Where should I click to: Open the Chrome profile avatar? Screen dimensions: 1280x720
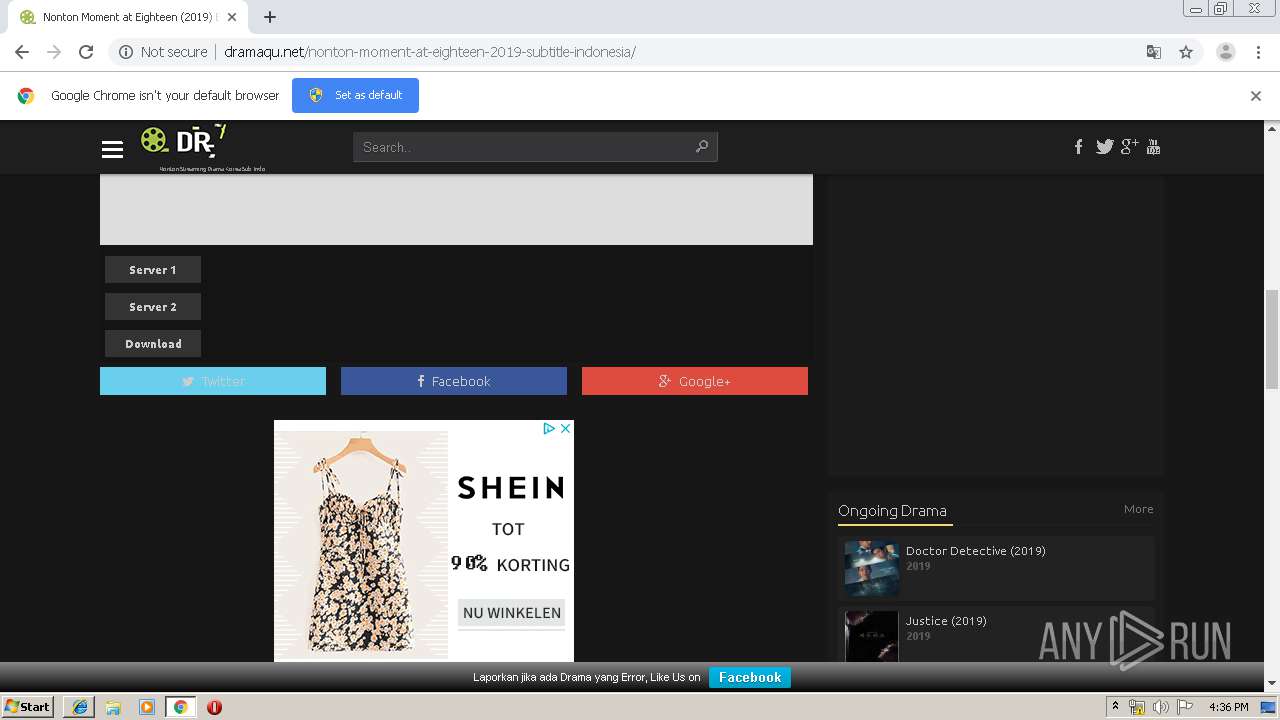tap(1226, 52)
